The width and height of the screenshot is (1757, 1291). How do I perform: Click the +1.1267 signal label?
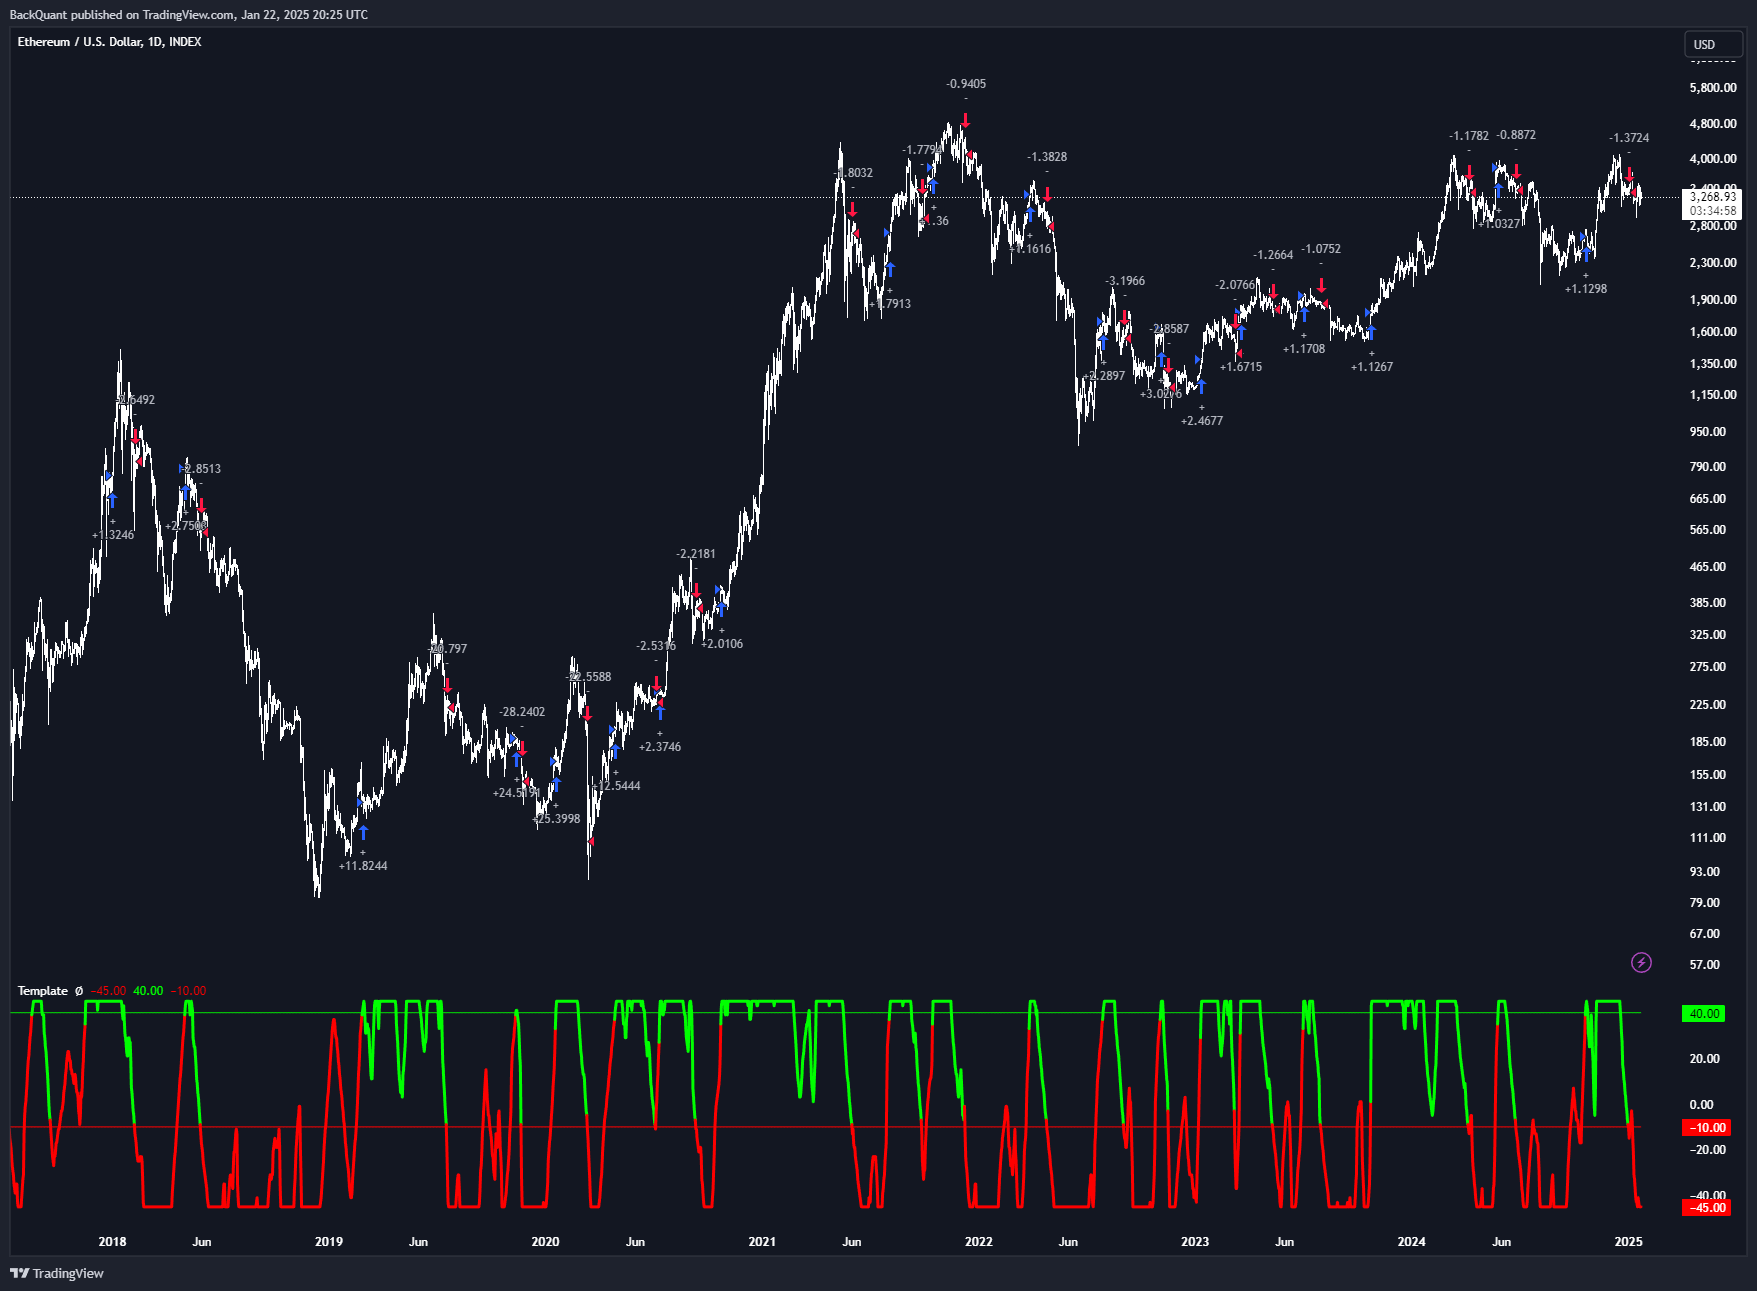point(1372,367)
